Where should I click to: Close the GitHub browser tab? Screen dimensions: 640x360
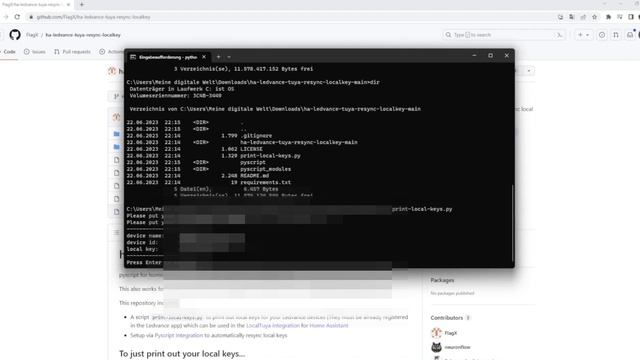(68, 4)
